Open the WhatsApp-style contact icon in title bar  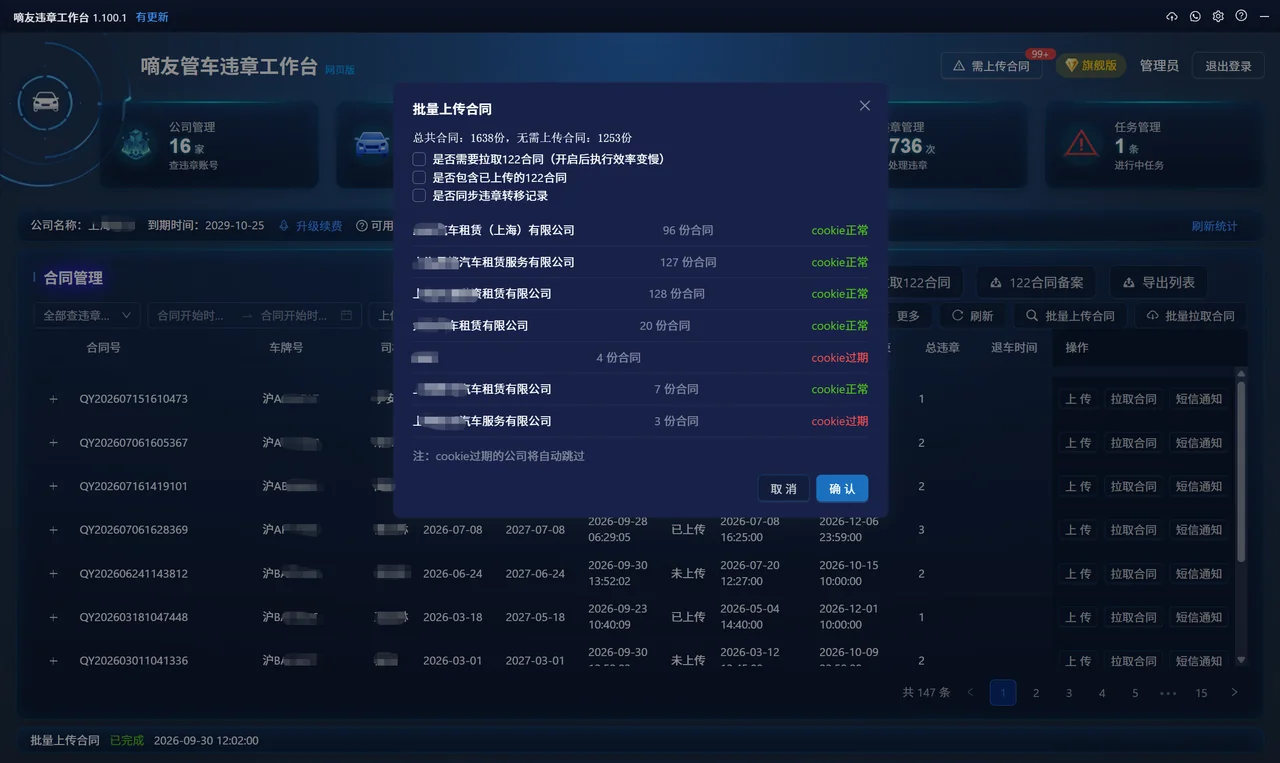coord(1195,16)
